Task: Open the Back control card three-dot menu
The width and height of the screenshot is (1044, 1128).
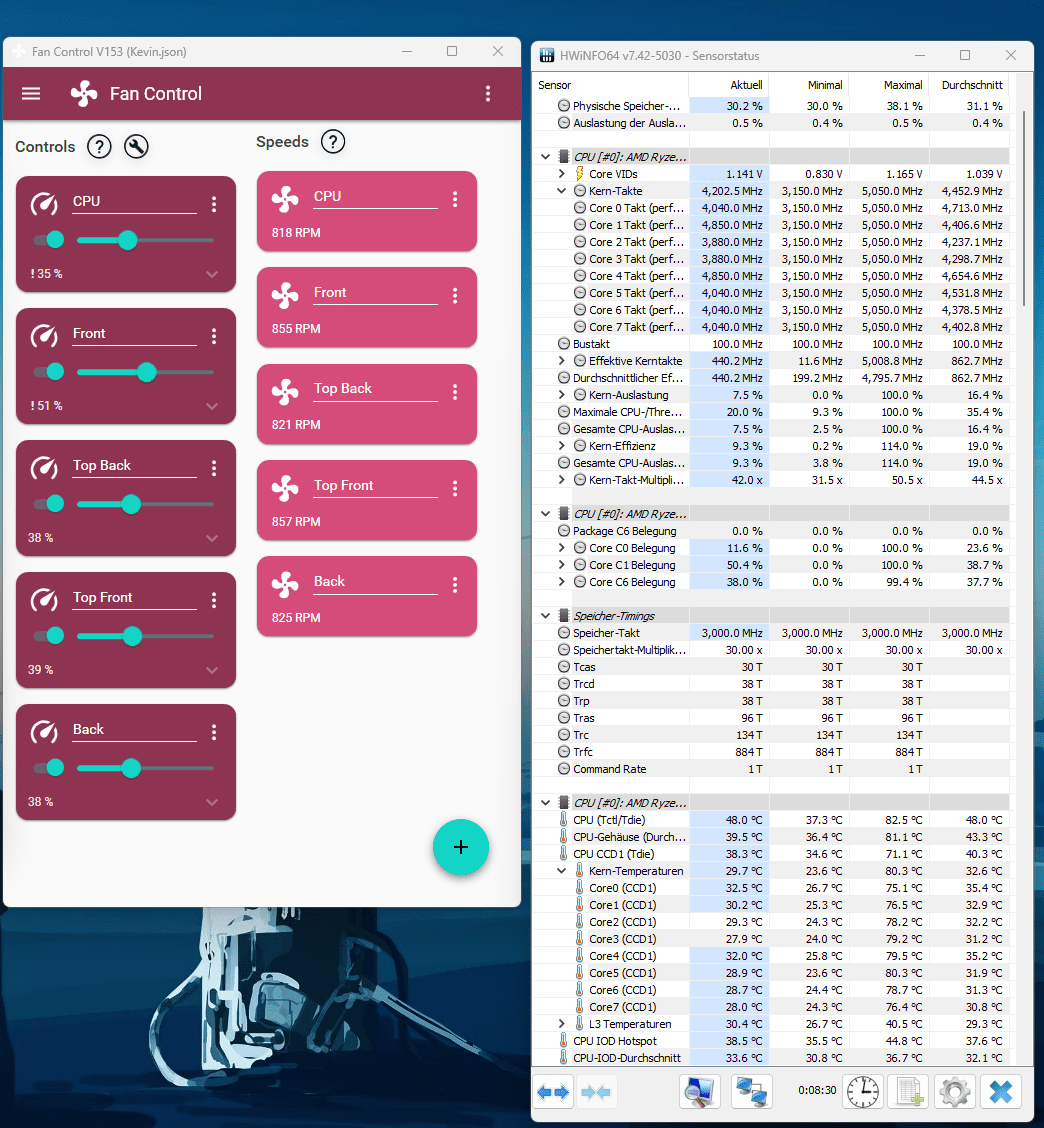Action: pos(214,732)
